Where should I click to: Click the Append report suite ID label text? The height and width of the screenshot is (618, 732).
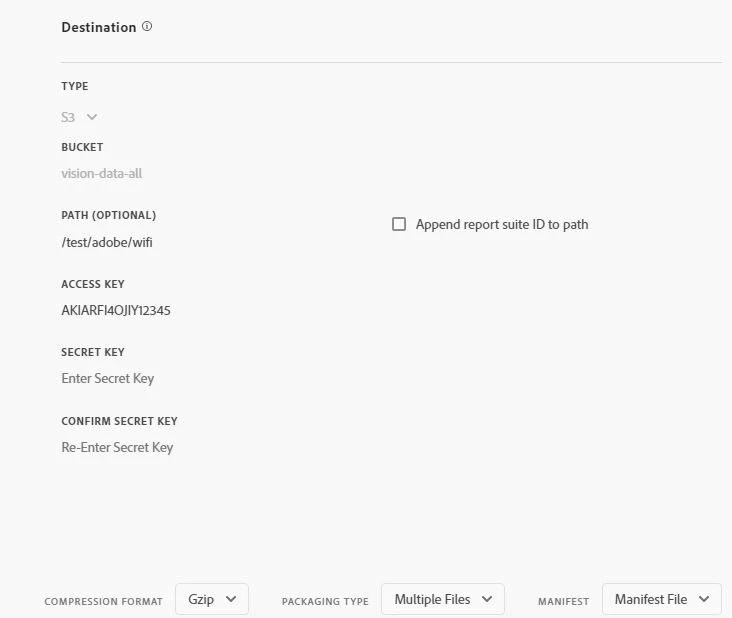click(x=502, y=225)
